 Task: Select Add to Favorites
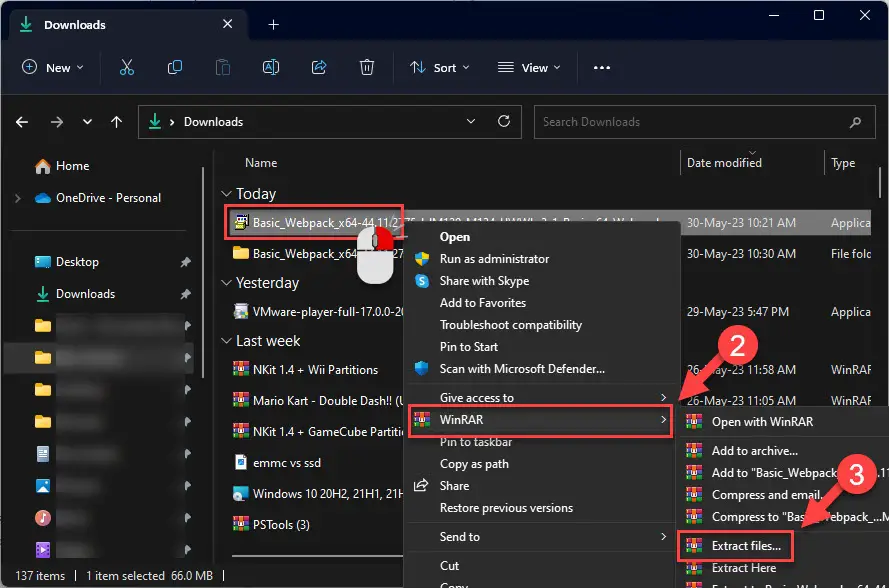point(483,303)
